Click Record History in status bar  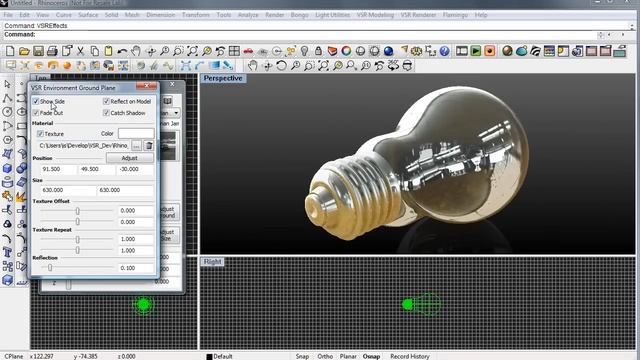point(410,356)
